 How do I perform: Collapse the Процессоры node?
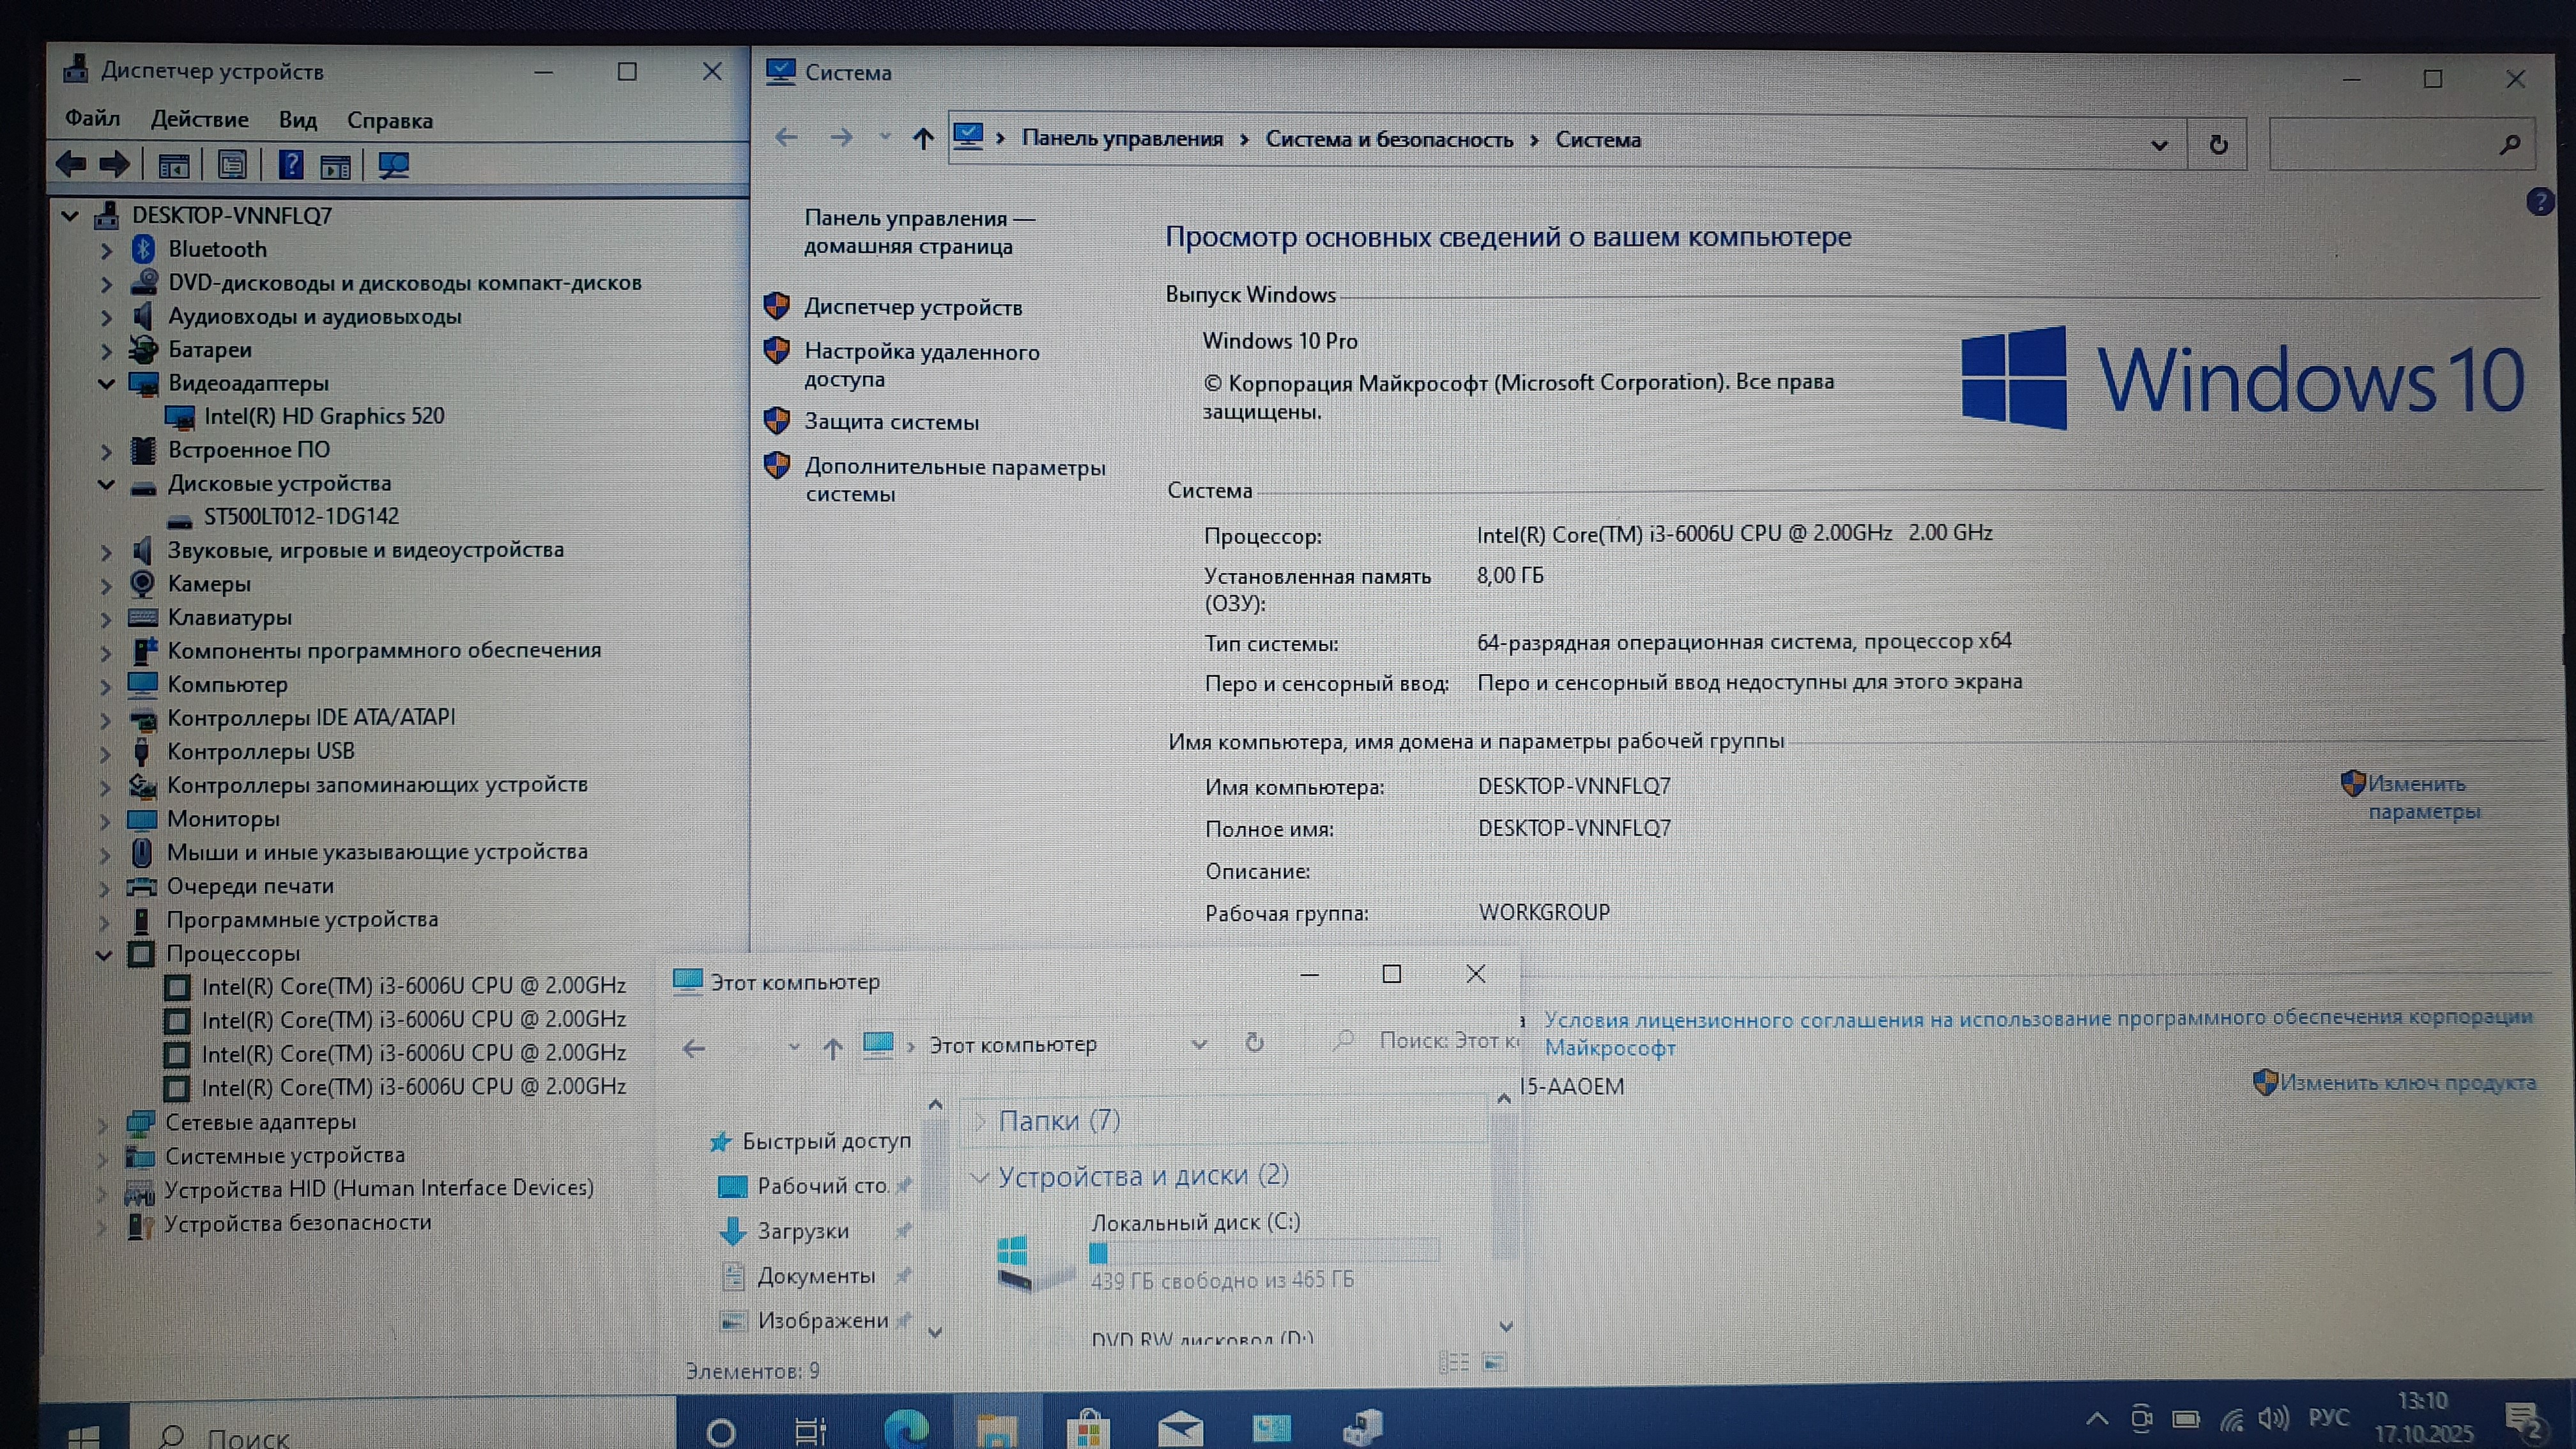[x=104, y=955]
